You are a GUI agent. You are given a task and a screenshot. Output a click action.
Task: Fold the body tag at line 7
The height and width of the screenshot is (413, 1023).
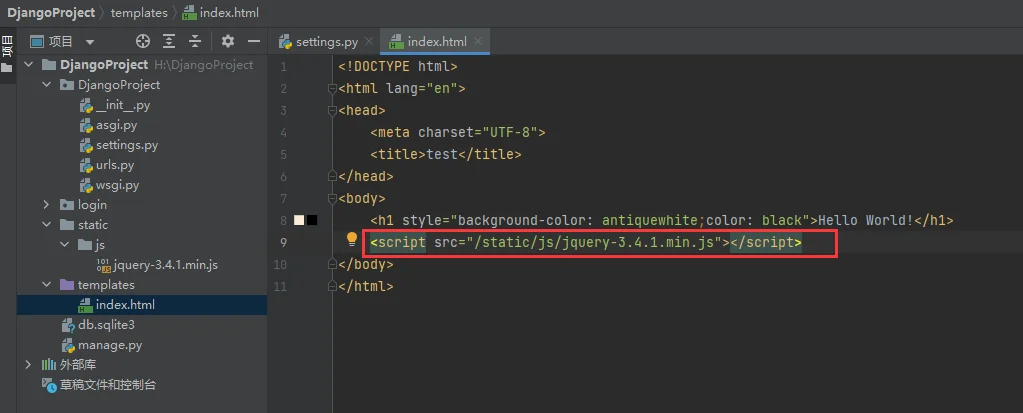tap(333, 198)
